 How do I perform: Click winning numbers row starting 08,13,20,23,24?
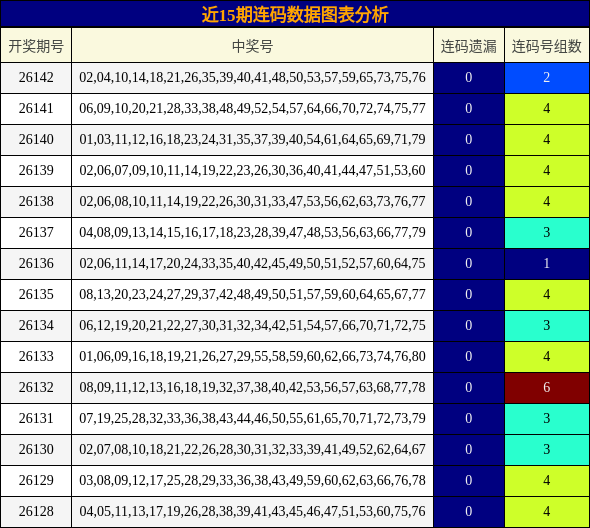point(252,294)
